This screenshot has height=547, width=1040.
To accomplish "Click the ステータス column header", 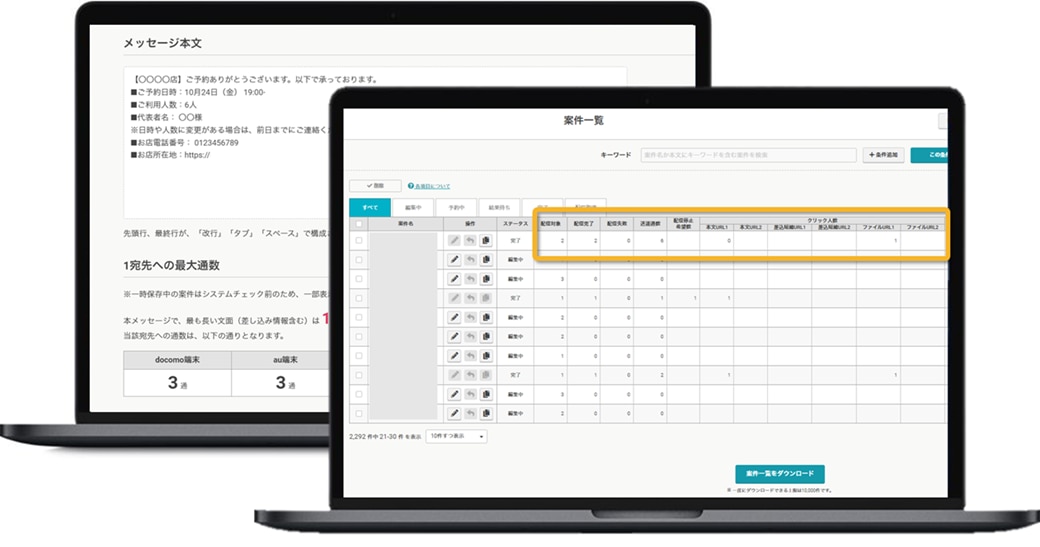I will pyautogui.click(x=515, y=224).
